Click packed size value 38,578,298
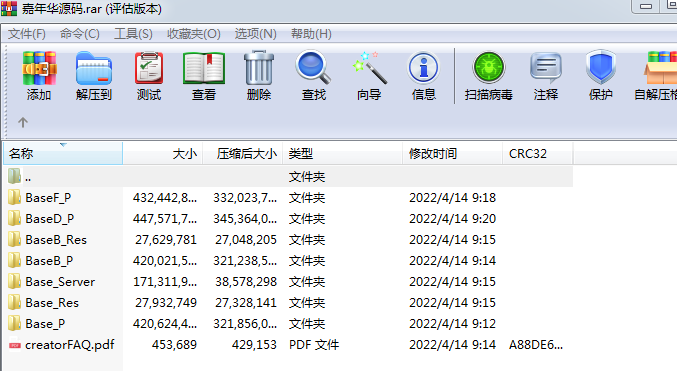Screen dimensions: 677x371 [x=246, y=282]
